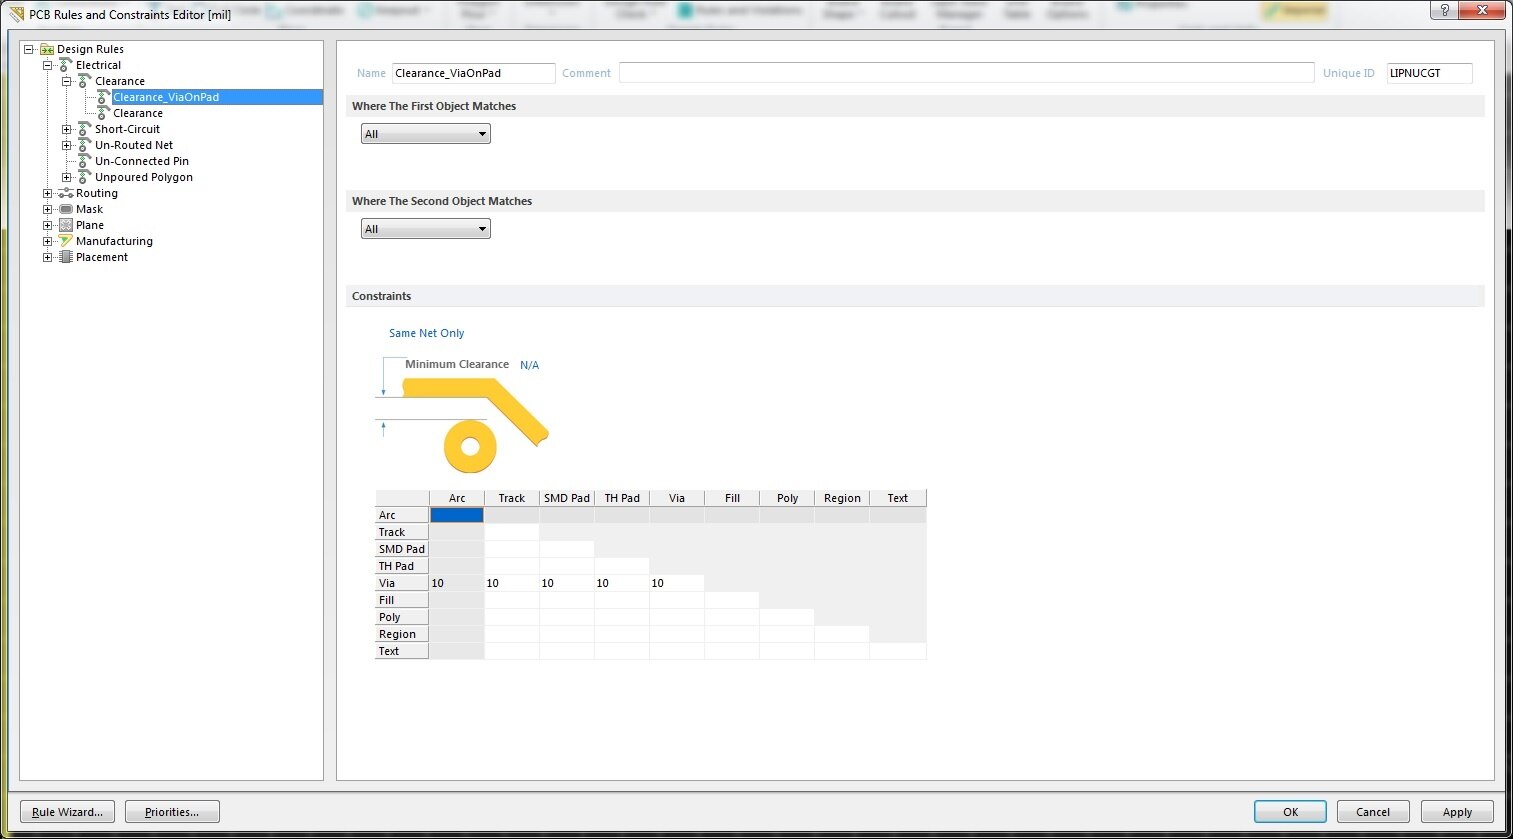This screenshot has width=1513, height=839.
Task: Expand the Short-Circuit node
Action: pyautogui.click(x=66, y=129)
